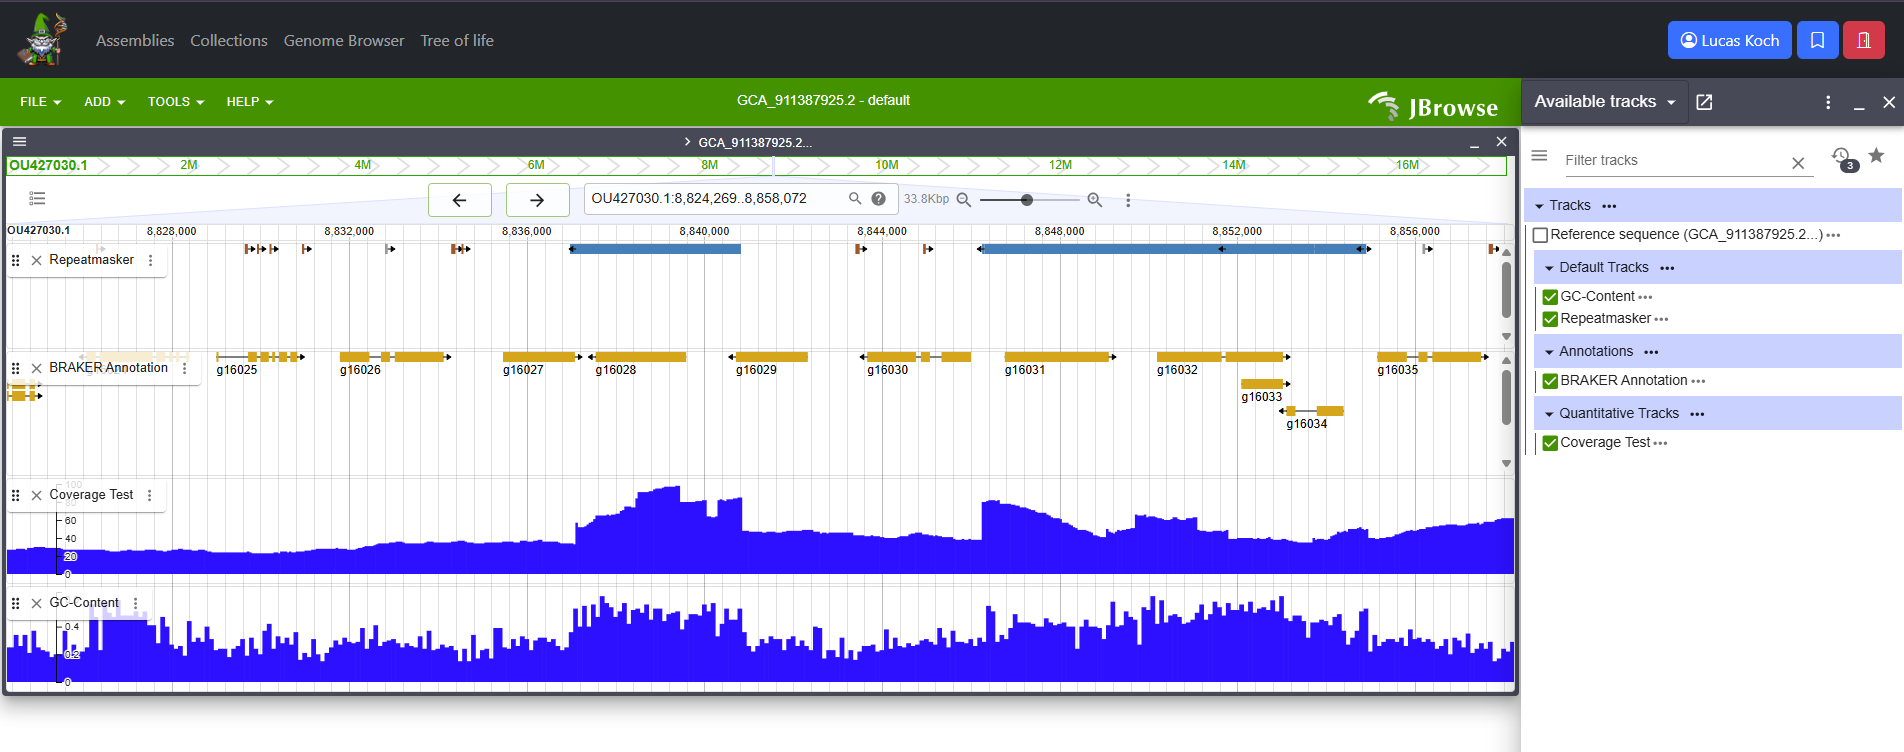This screenshot has height=752, width=1904.
Task: Open Coverage Test track options menu
Action: pos(150,495)
